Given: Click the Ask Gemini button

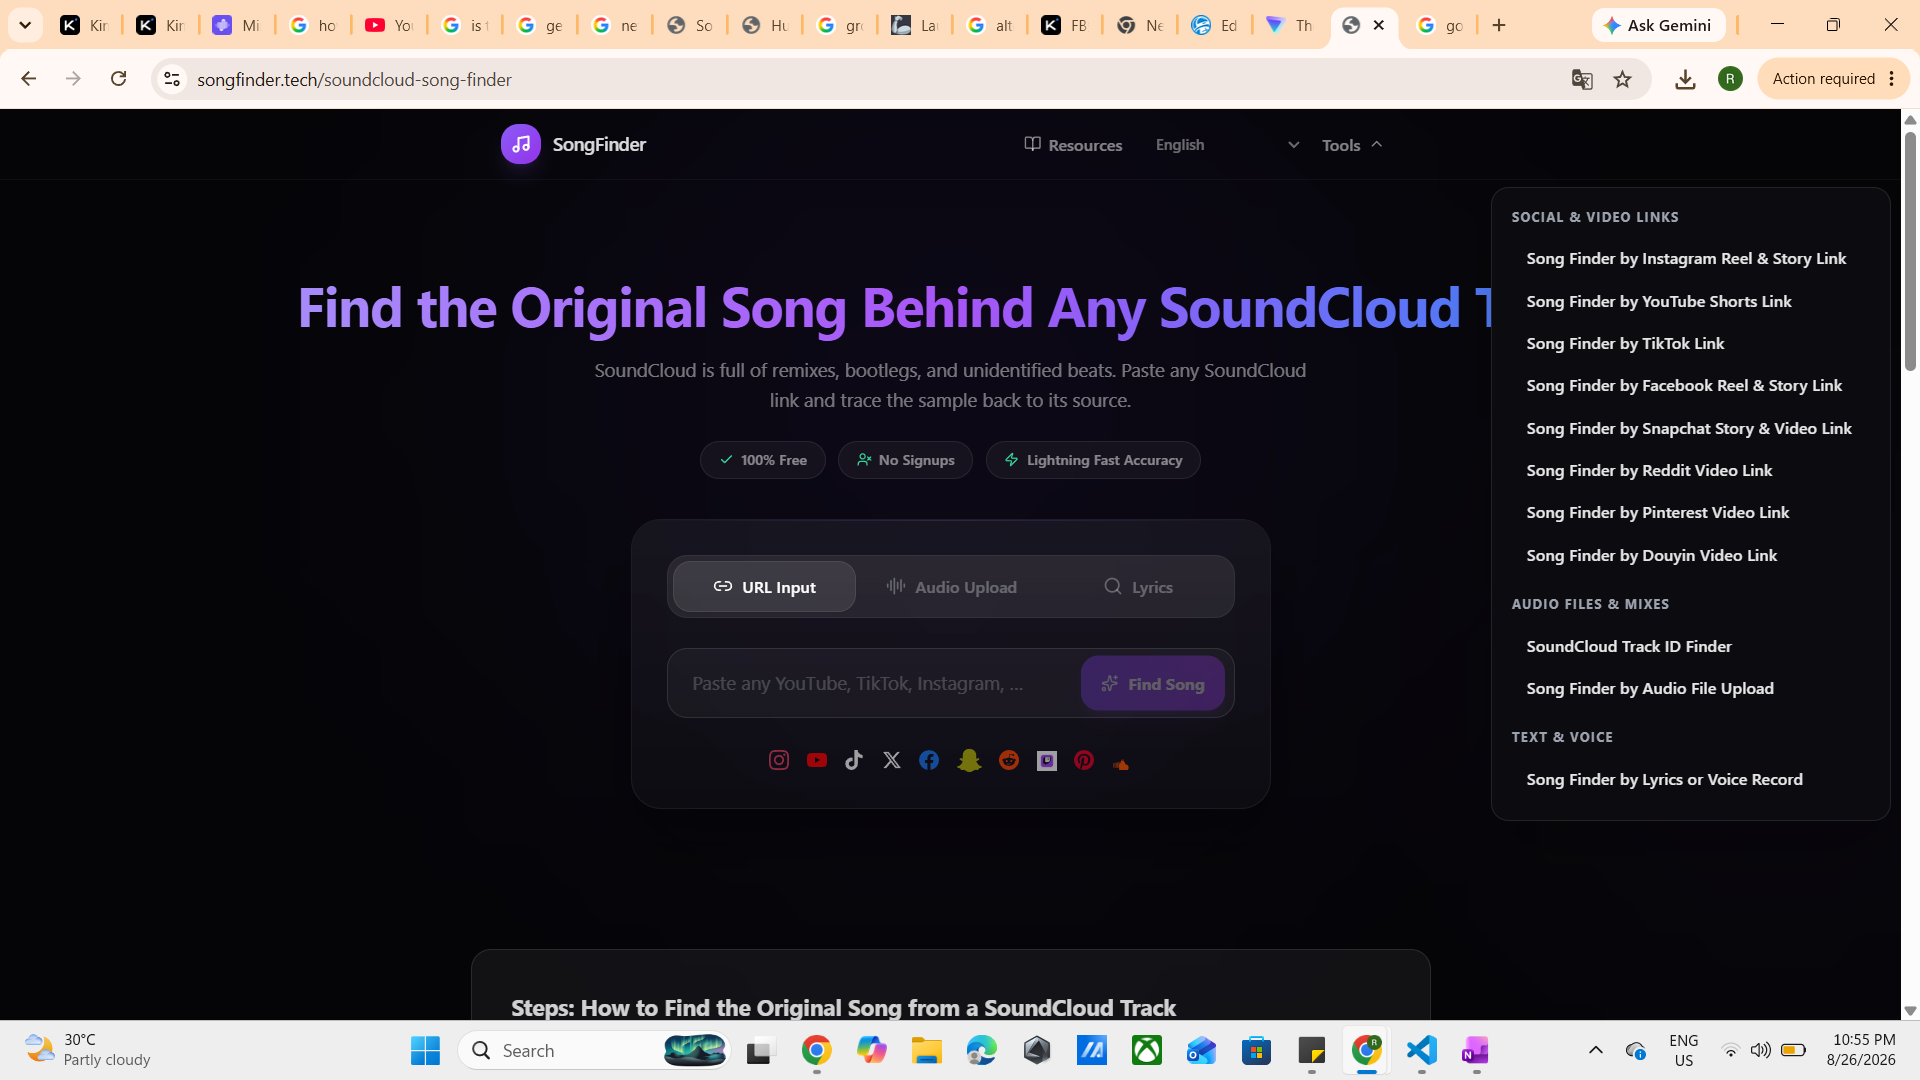Looking at the screenshot, I should tap(1658, 25).
